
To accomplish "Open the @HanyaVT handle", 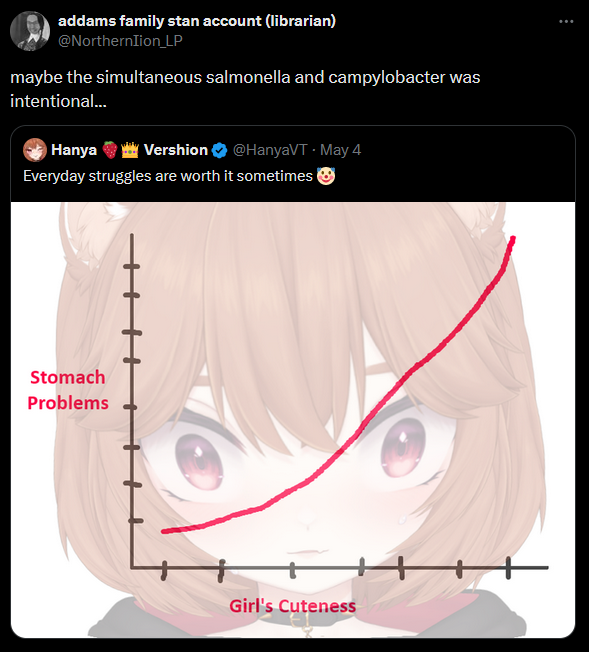I will (270, 150).
